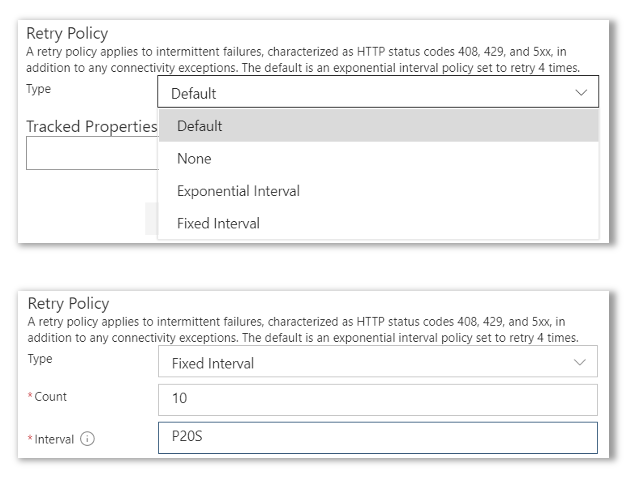The height and width of the screenshot is (479, 631).
Task: Open the chevron on the Fixed Interval dropdown
Action: (581, 363)
